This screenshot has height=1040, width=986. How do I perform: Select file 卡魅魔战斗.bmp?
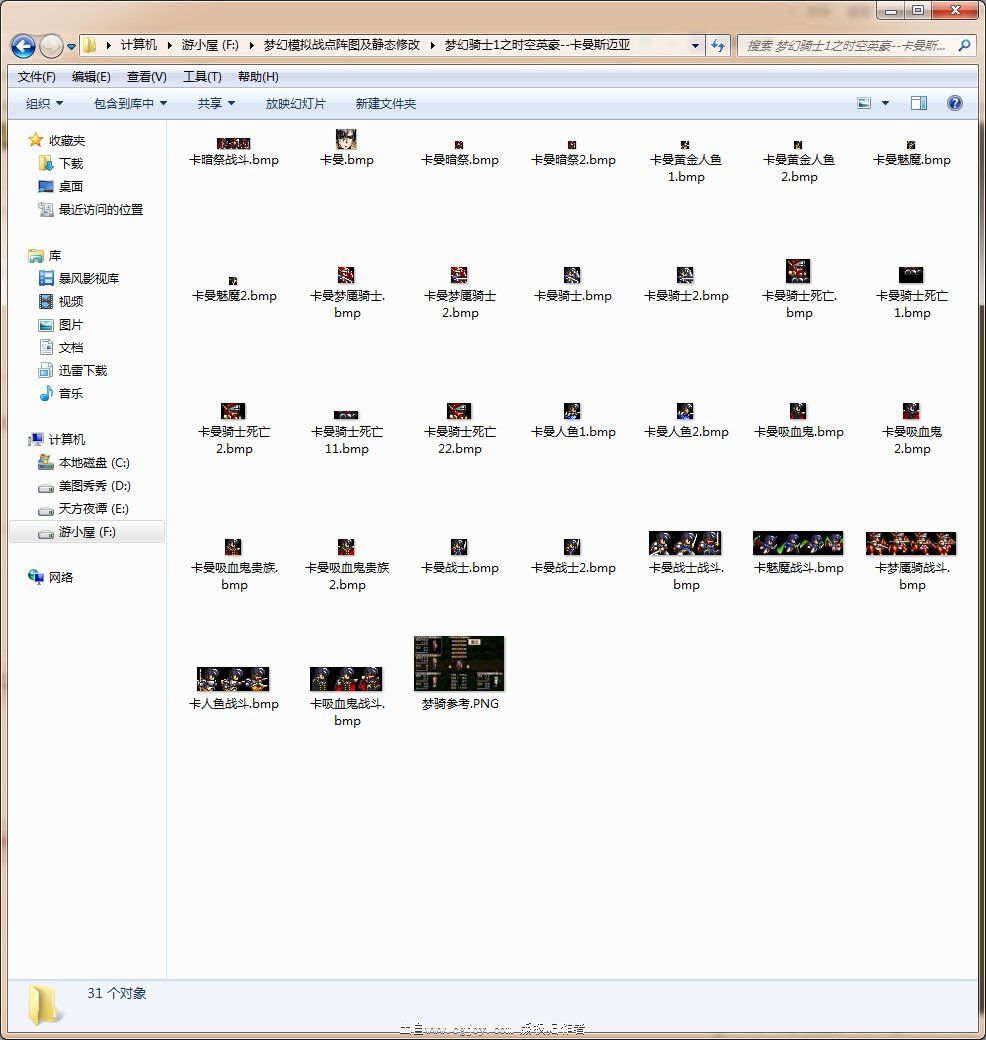point(799,553)
